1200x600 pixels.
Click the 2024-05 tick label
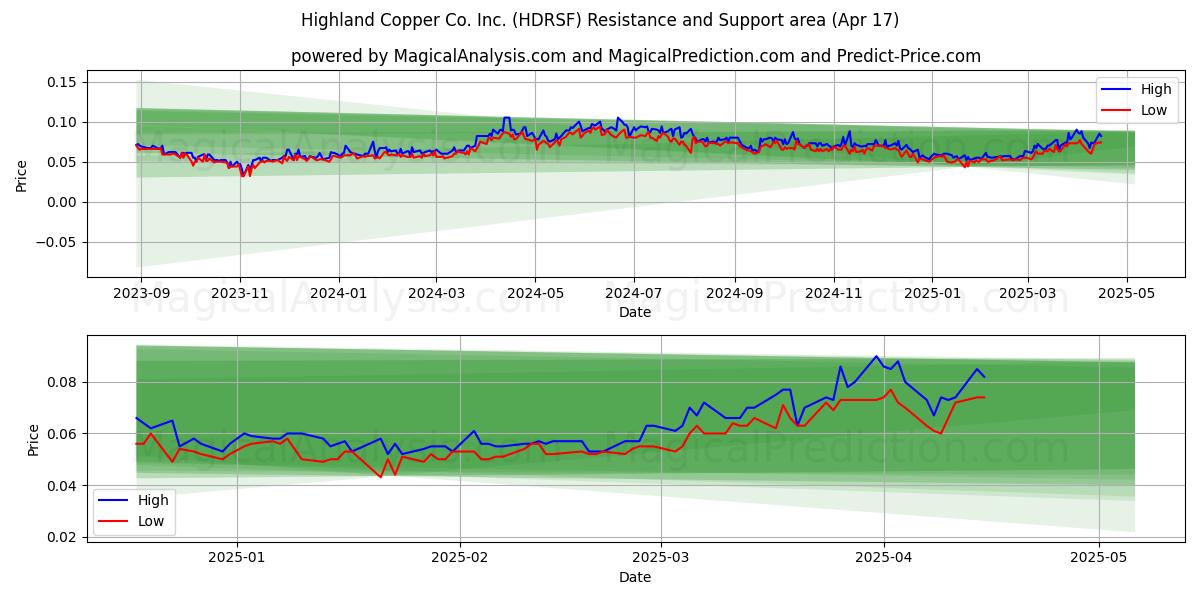534,294
